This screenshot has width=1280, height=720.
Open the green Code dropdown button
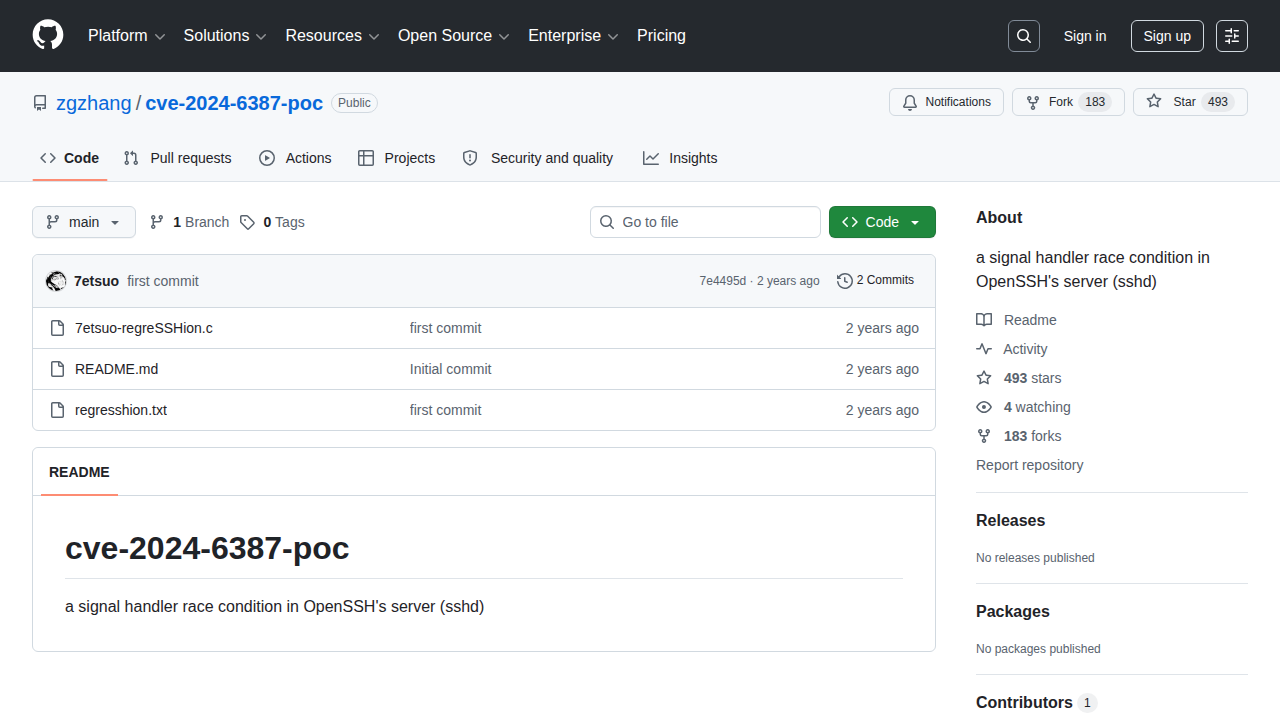point(882,222)
